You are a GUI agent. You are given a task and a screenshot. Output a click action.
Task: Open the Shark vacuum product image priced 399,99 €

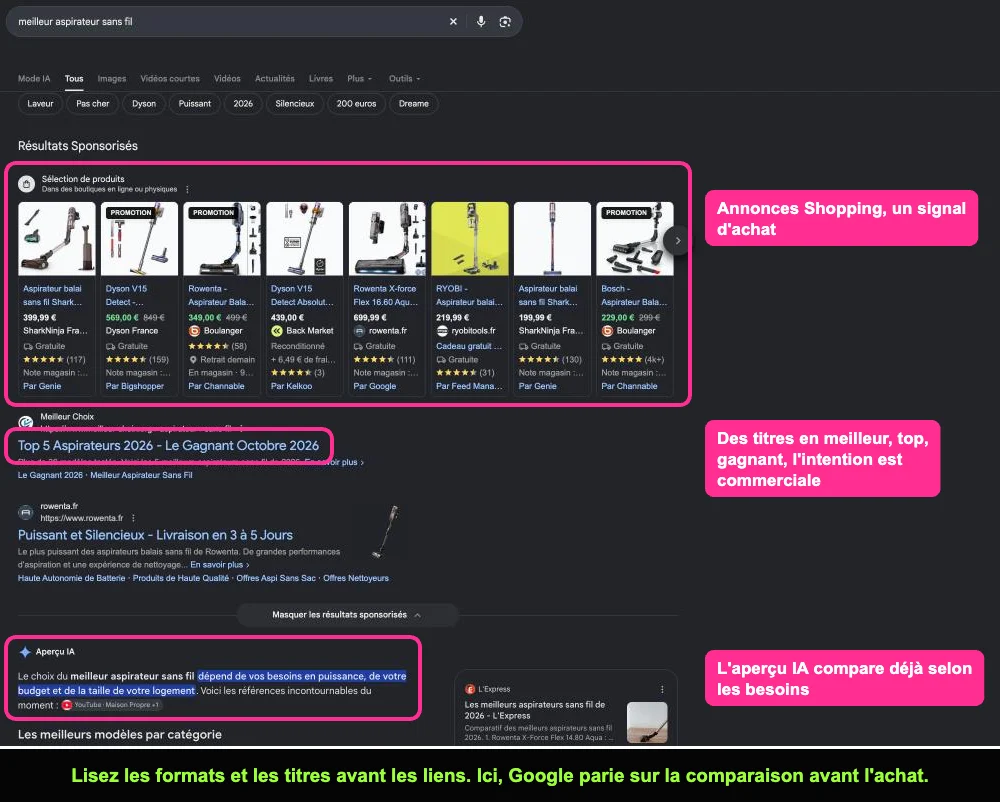pos(57,239)
